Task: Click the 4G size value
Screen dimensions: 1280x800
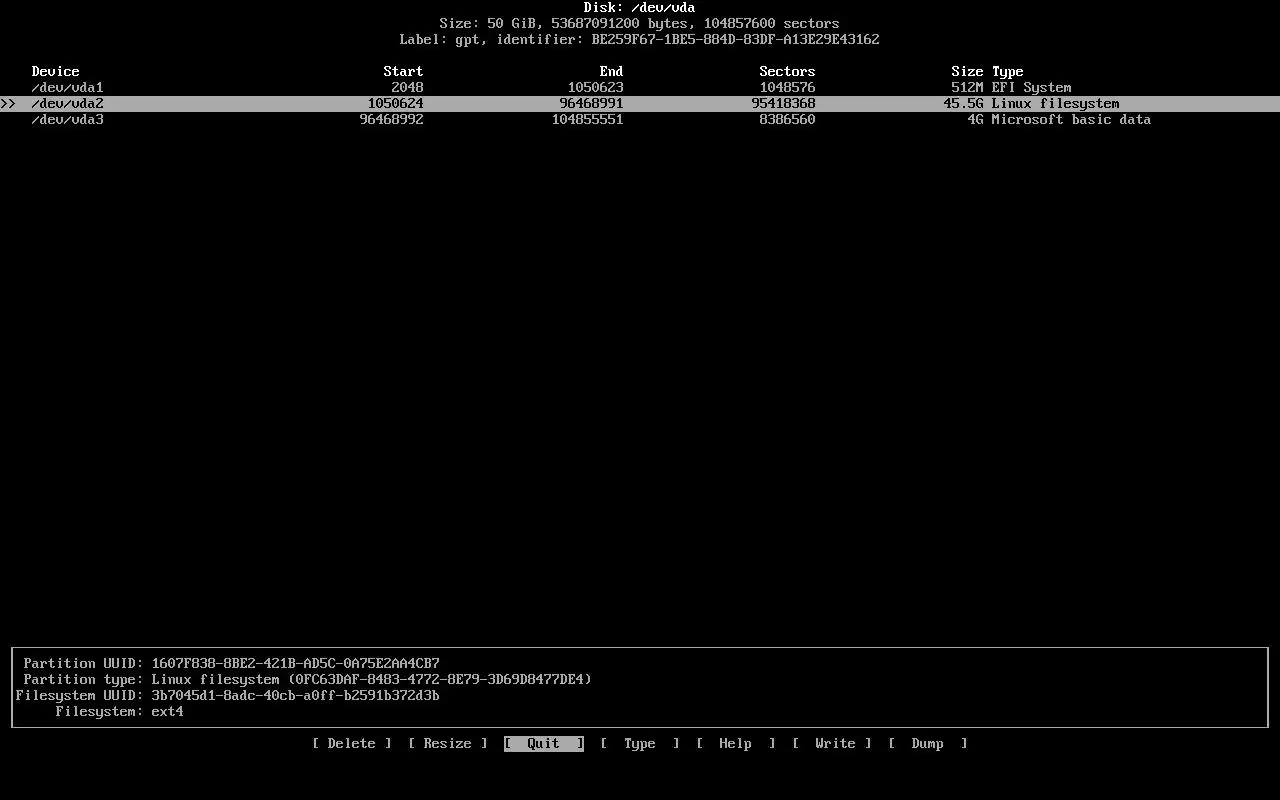Action: (975, 119)
